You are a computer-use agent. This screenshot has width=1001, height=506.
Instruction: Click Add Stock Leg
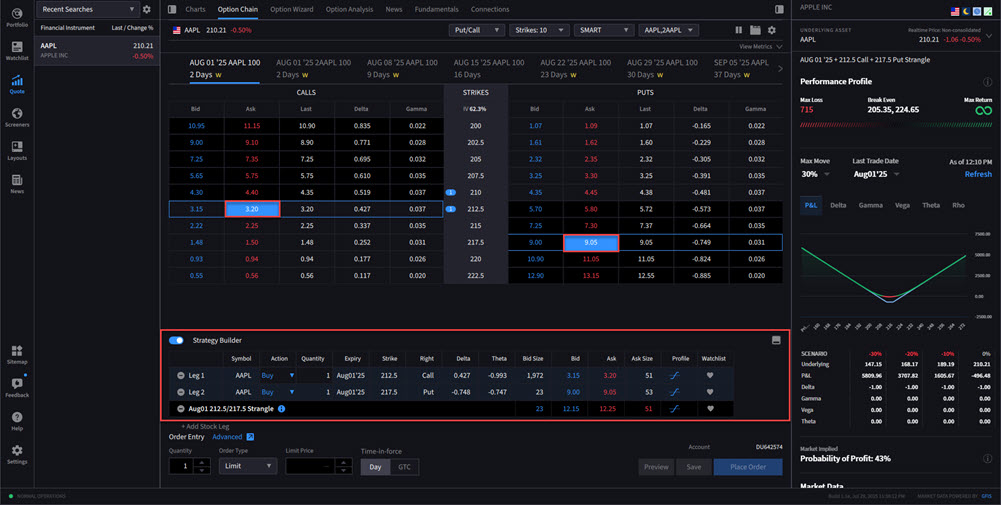point(205,426)
